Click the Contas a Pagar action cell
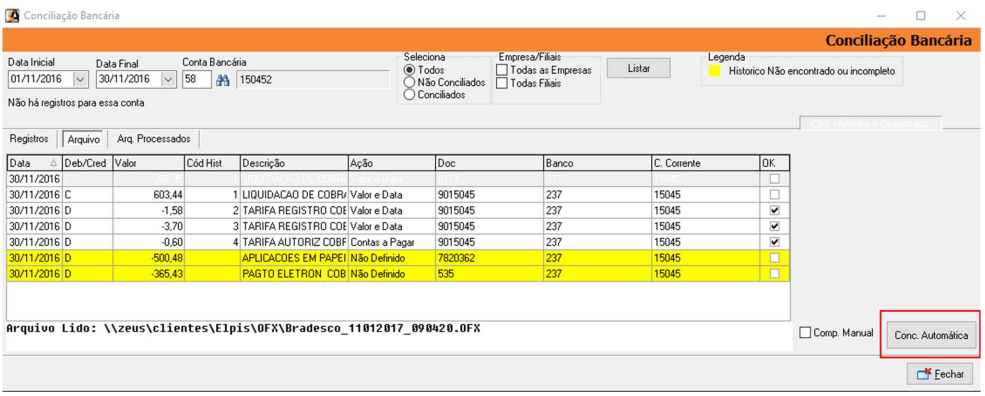985x396 pixels. click(391, 241)
